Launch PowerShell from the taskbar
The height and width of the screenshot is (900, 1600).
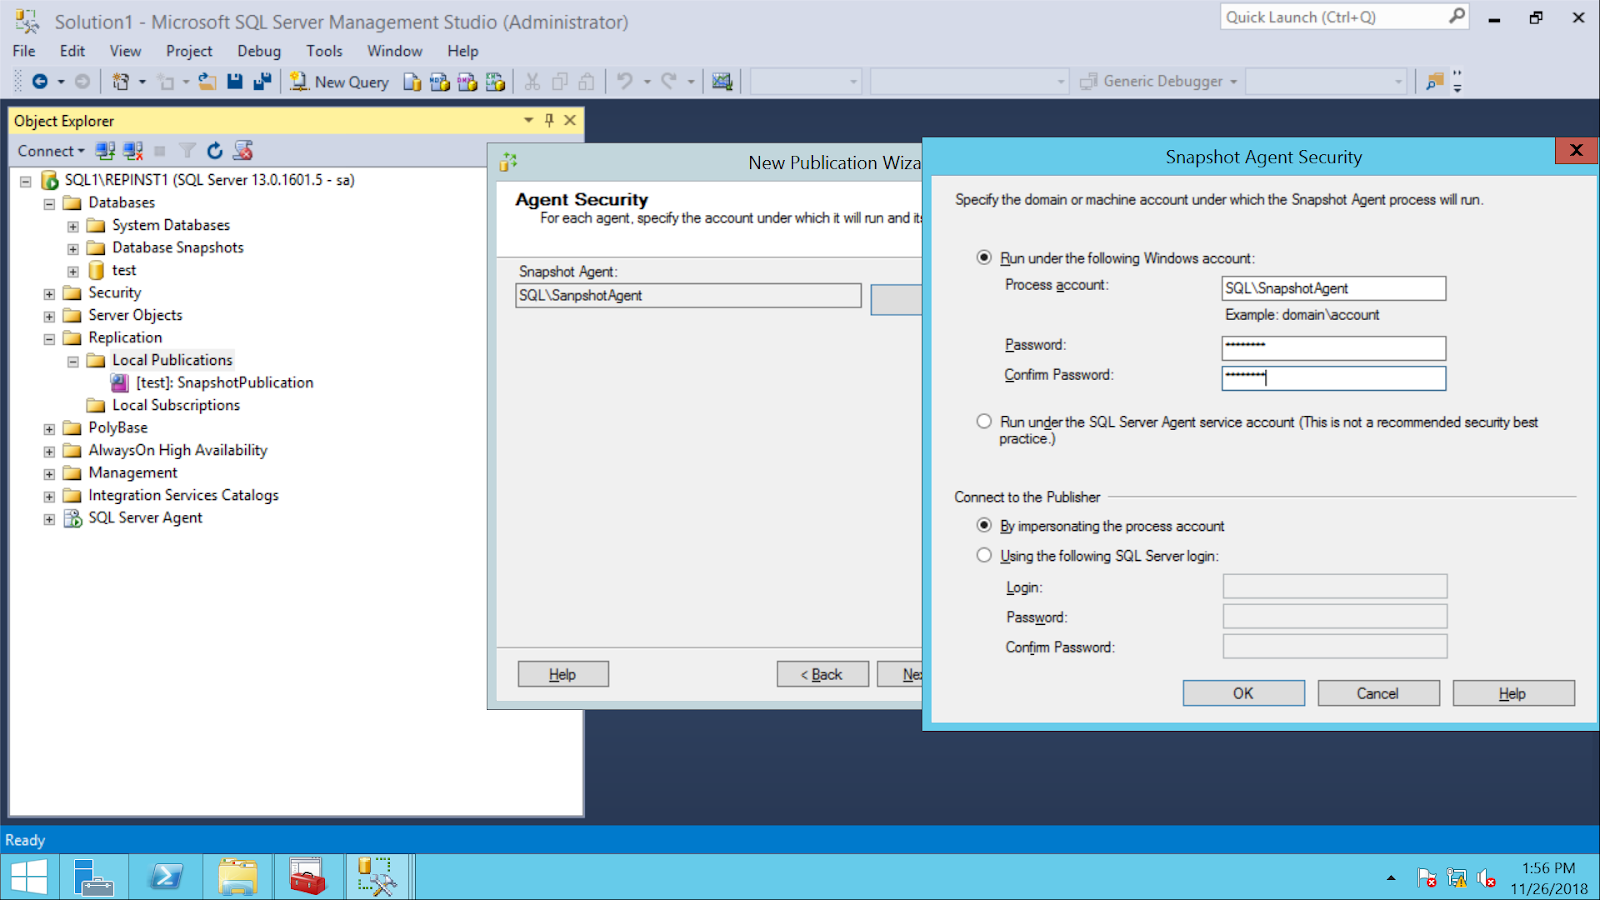pos(166,877)
